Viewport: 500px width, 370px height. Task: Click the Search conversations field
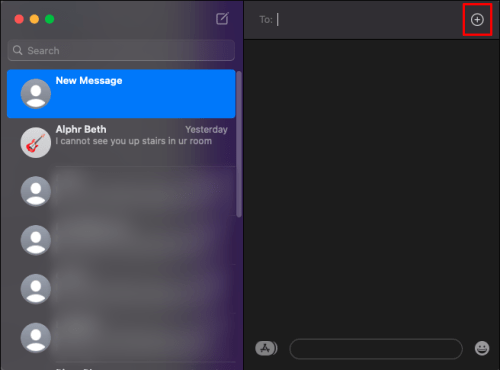point(121,50)
